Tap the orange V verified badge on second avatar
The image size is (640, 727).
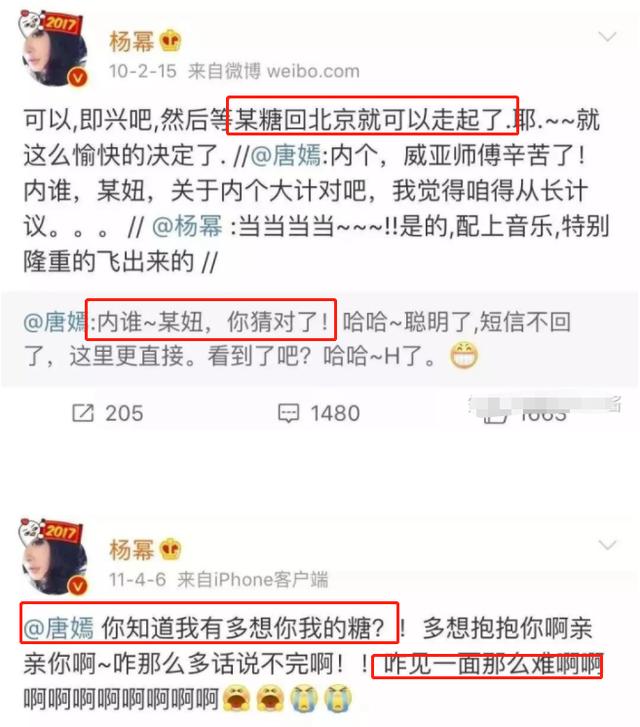tap(78, 586)
